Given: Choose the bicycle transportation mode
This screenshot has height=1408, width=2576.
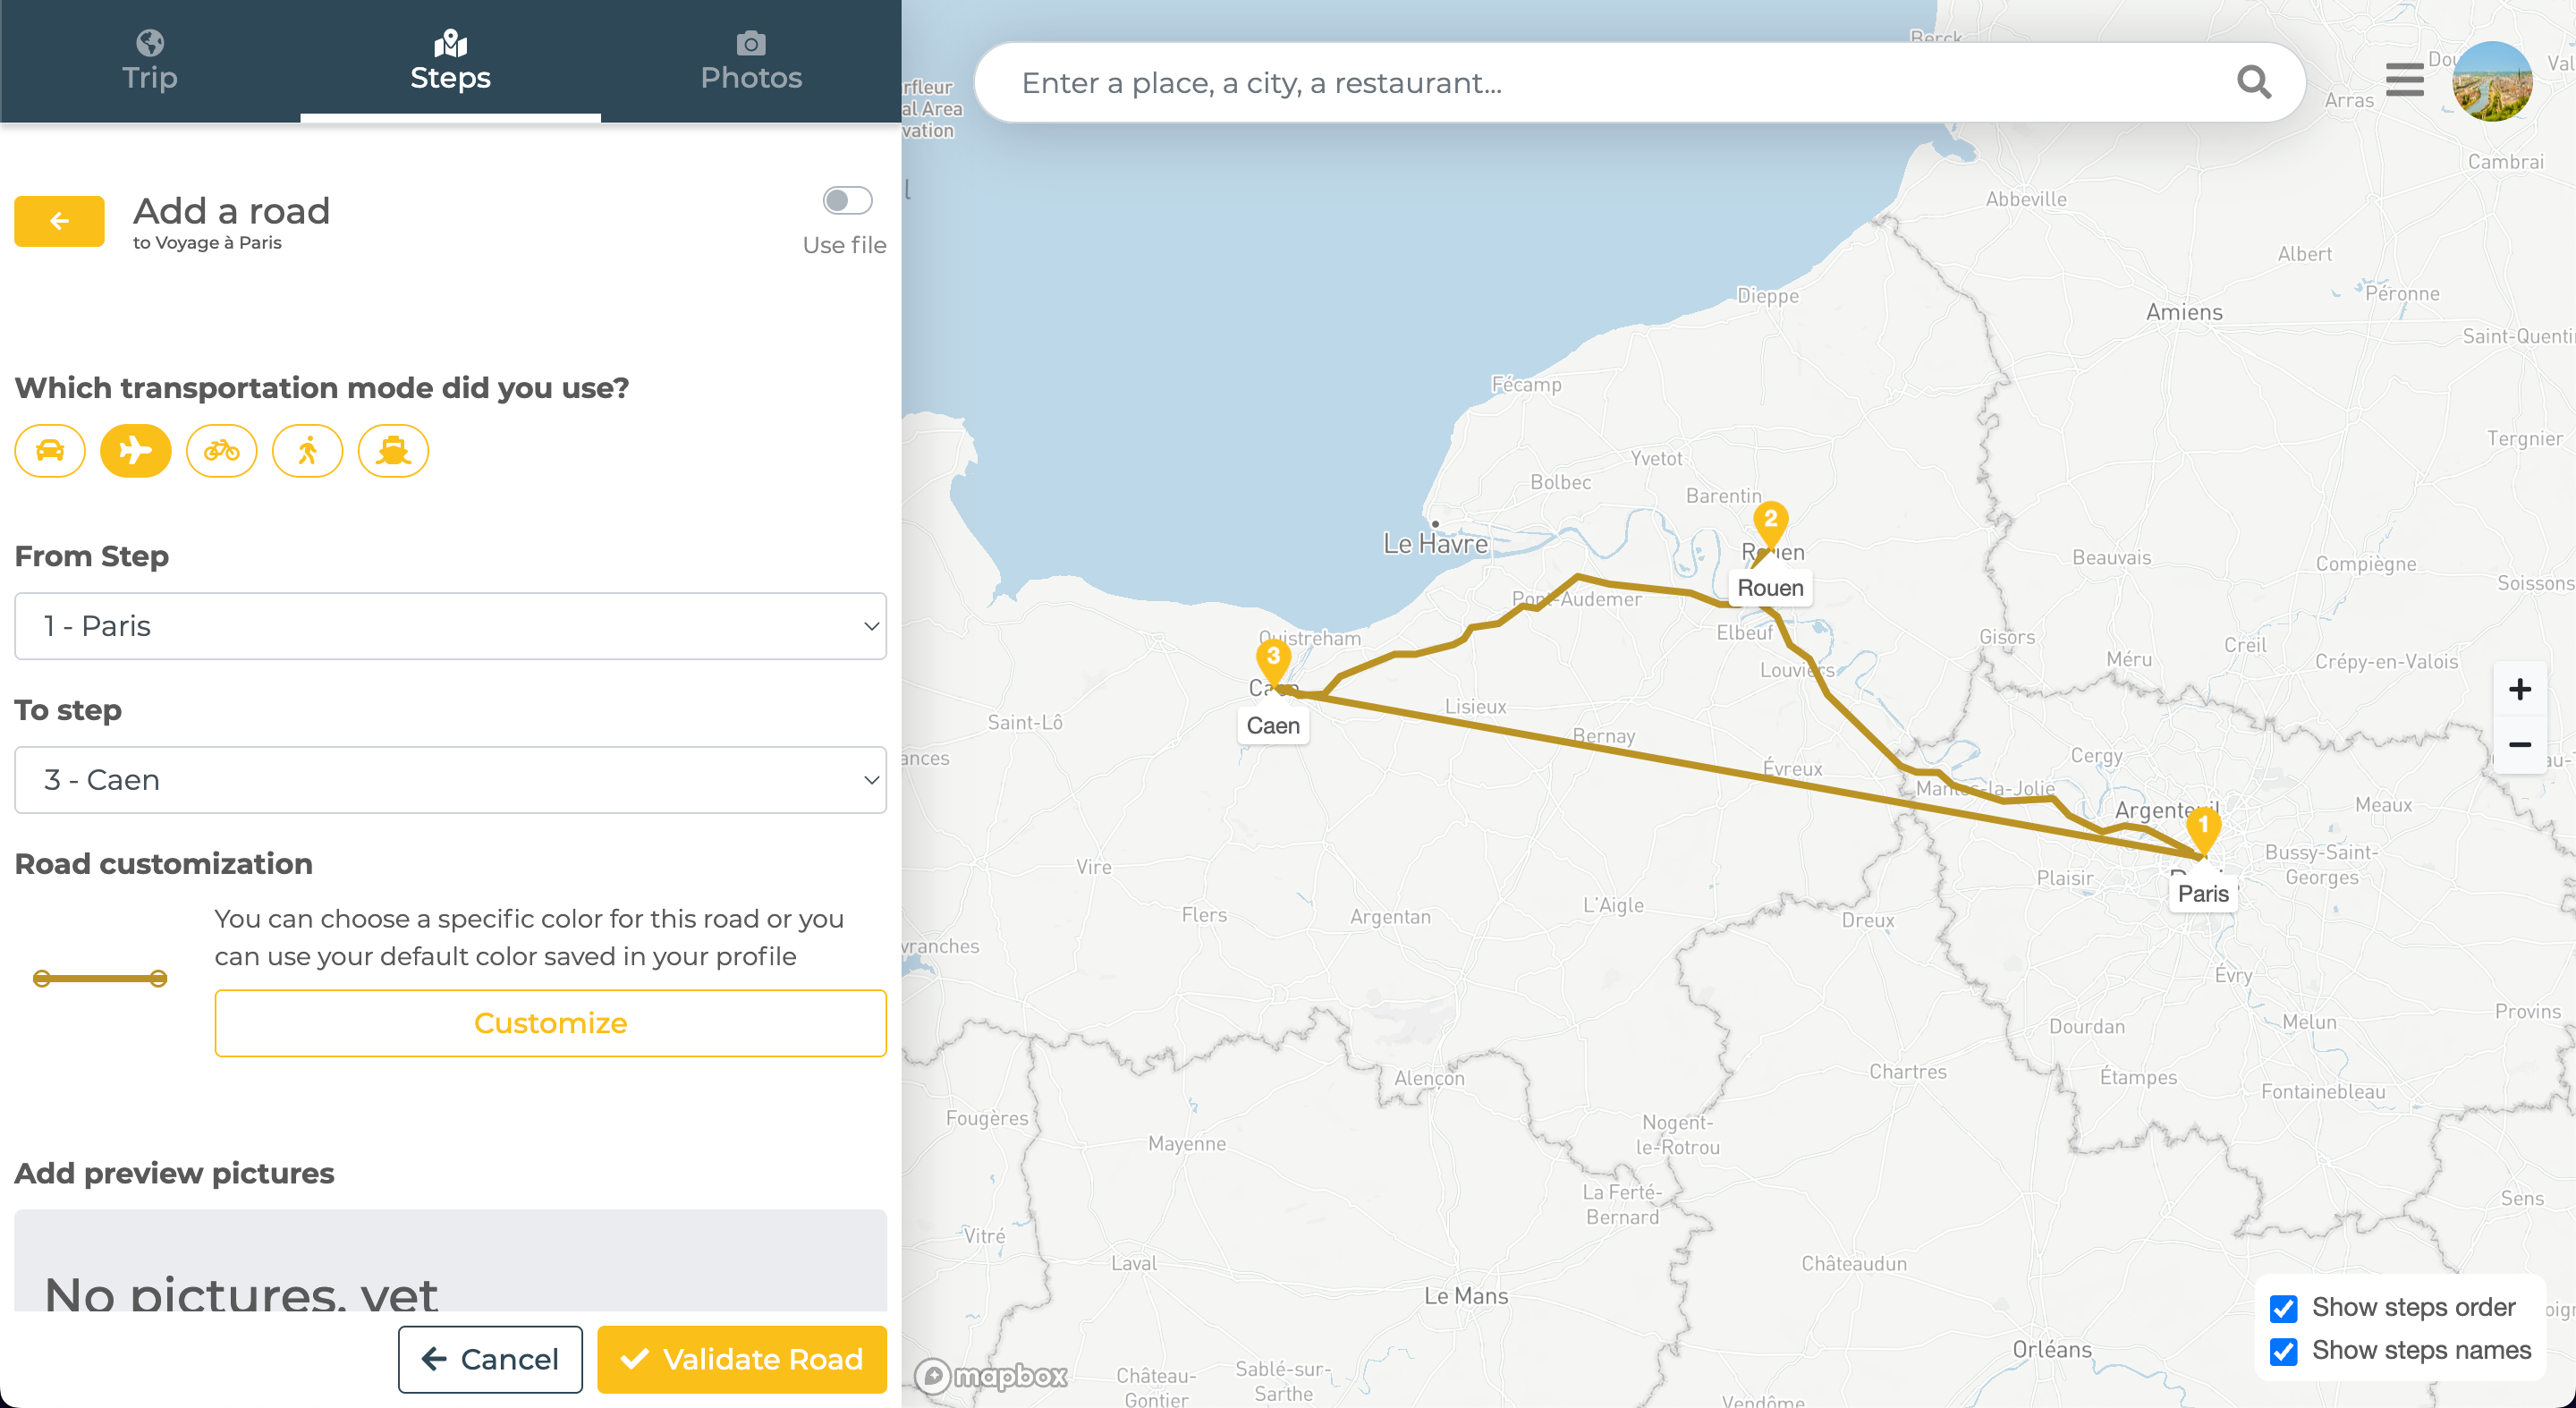Looking at the screenshot, I should click(x=221, y=451).
